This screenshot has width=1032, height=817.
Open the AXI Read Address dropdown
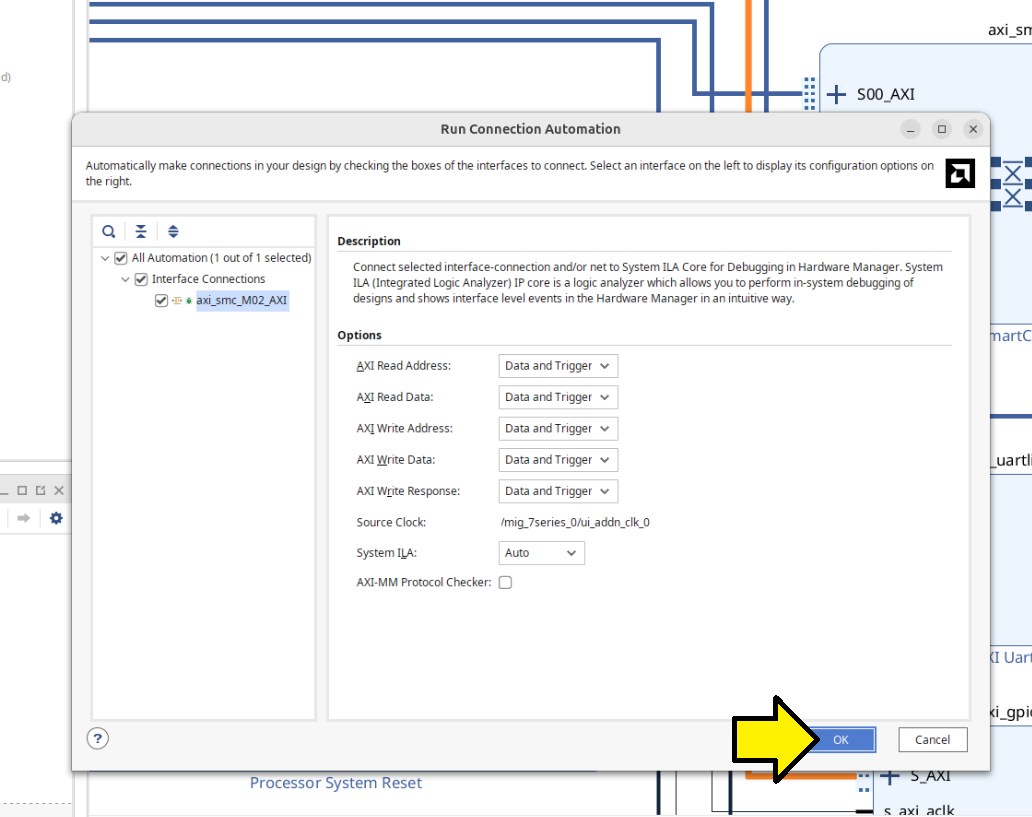(558, 366)
